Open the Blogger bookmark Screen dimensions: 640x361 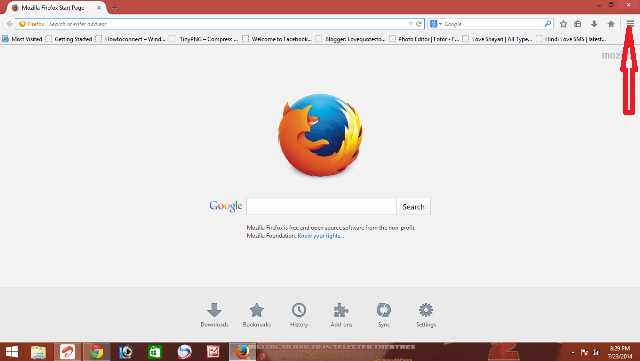click(x=350, y=39)
